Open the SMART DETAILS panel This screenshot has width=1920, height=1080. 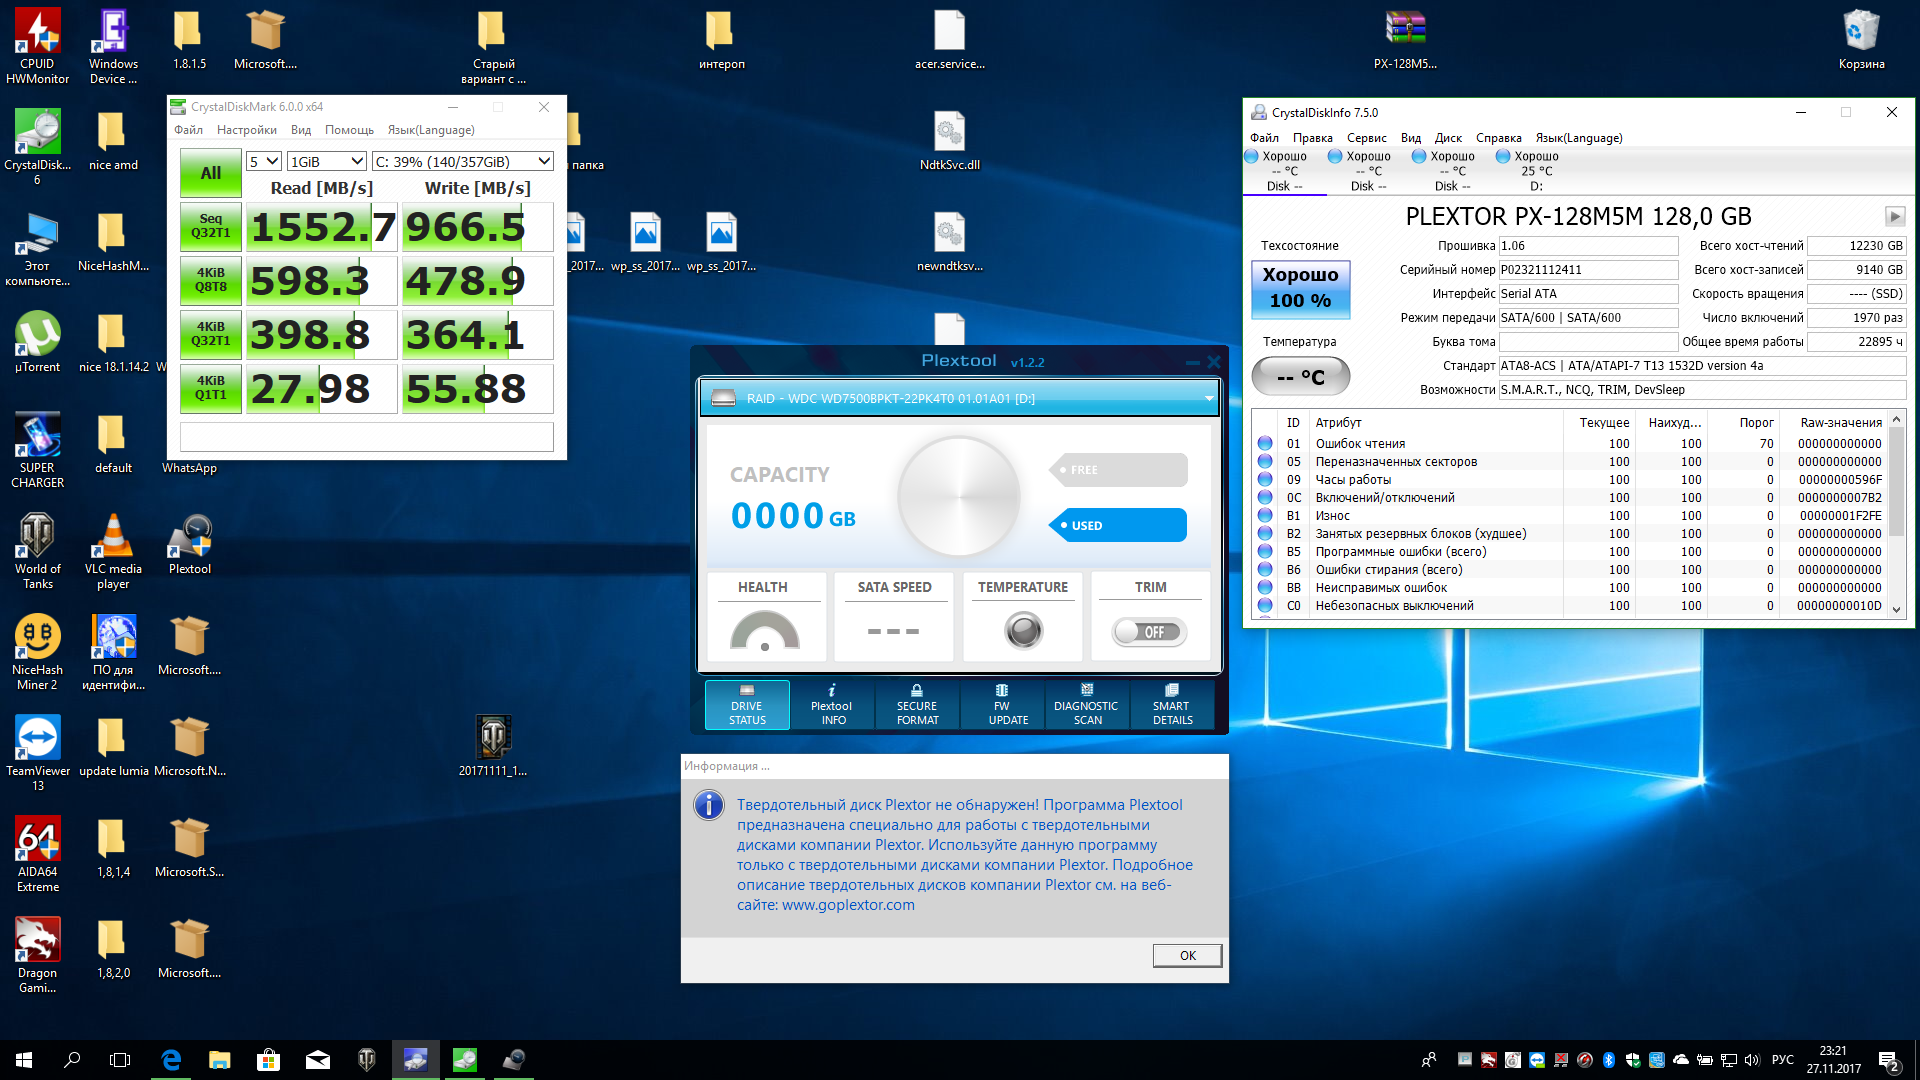(1172, 705)
